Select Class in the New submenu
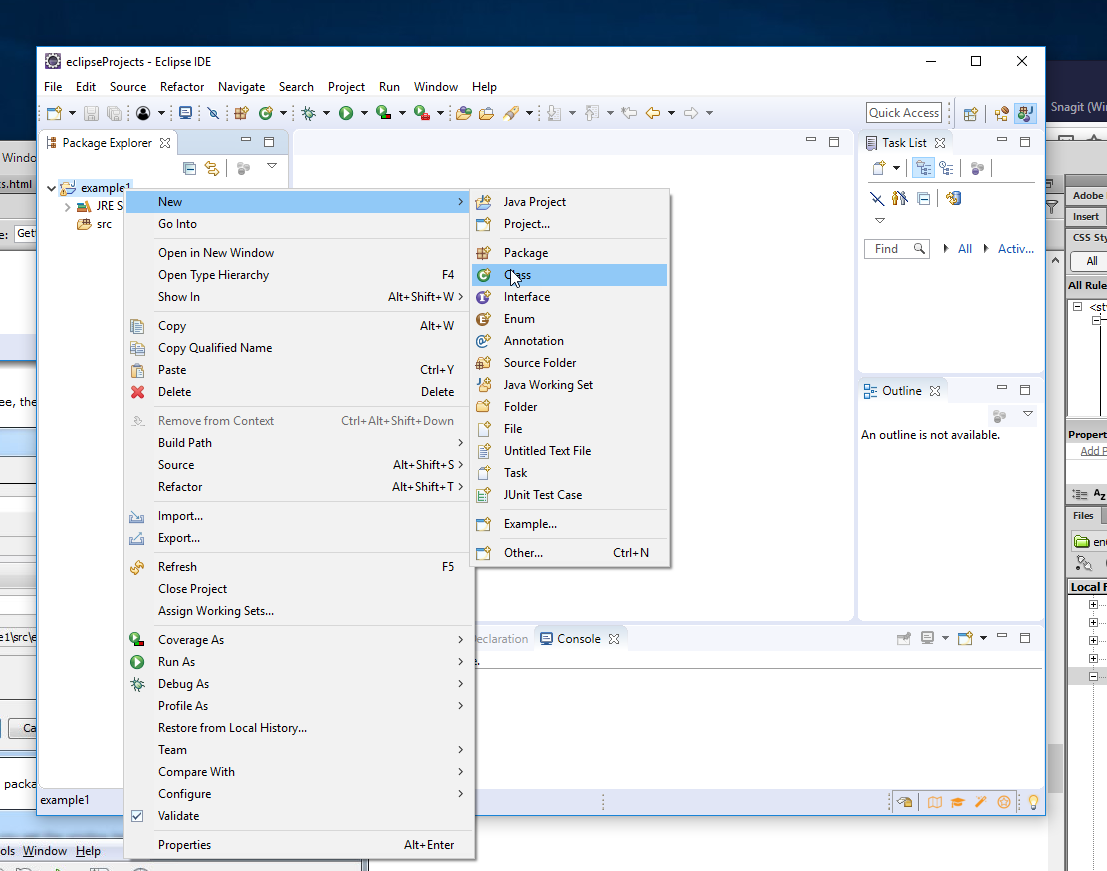Viewport: 1107px width, 871px height. tap(569, 275)
